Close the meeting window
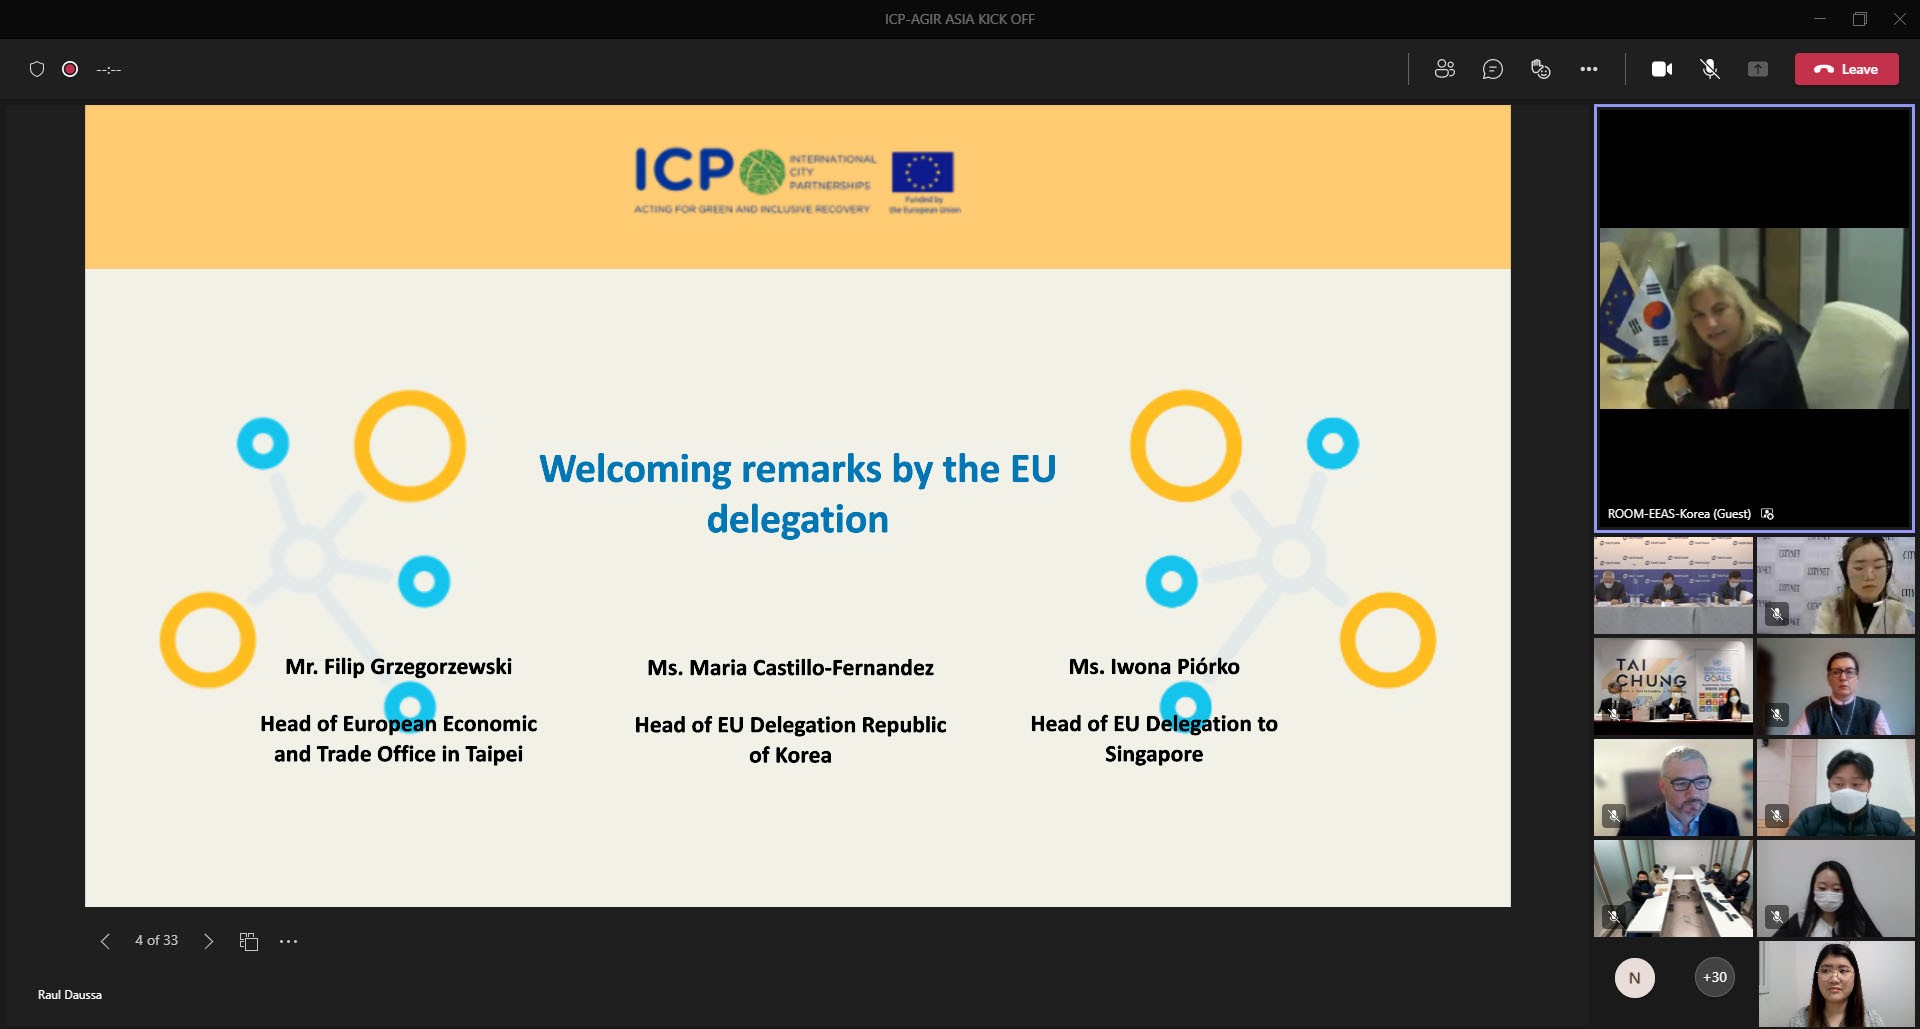The width and height of the screenshot is (1920, 1029). coord(1900,18)
